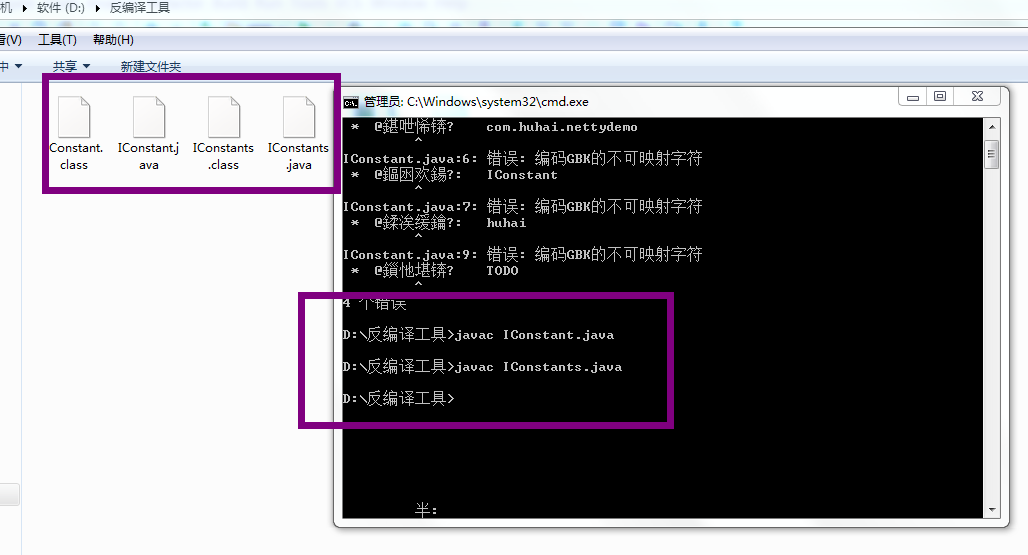
Task: Click the 'IConstant.java:7:' error line
Action: (x=522, y=206)
